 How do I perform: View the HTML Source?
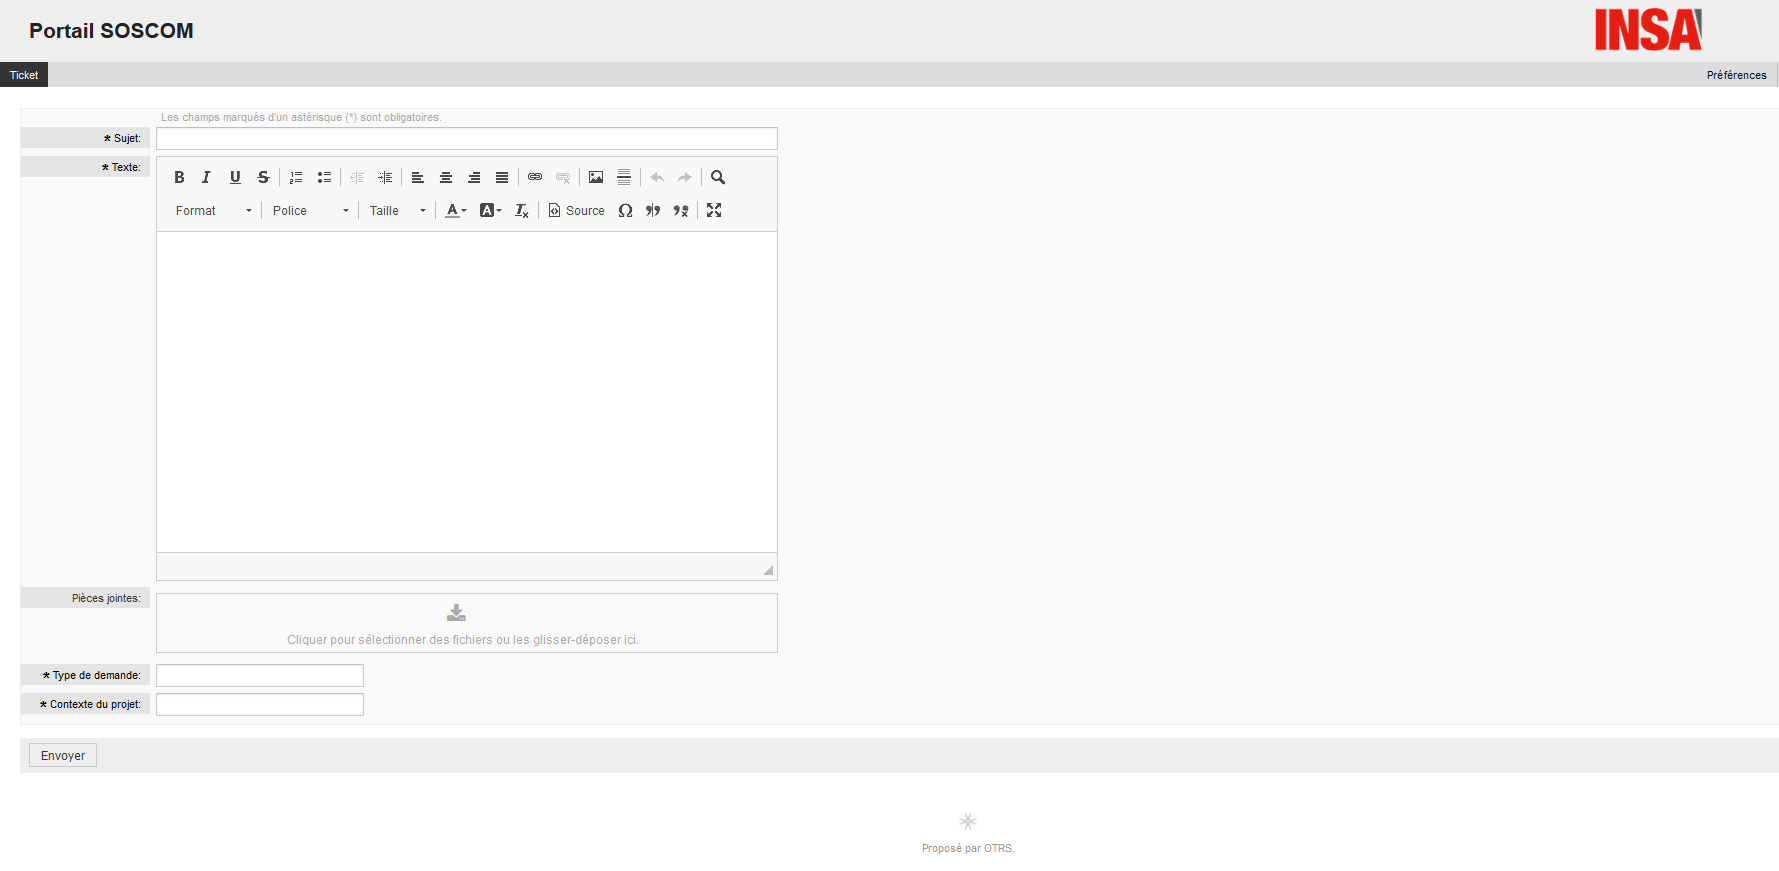click(x=576, y=210)
